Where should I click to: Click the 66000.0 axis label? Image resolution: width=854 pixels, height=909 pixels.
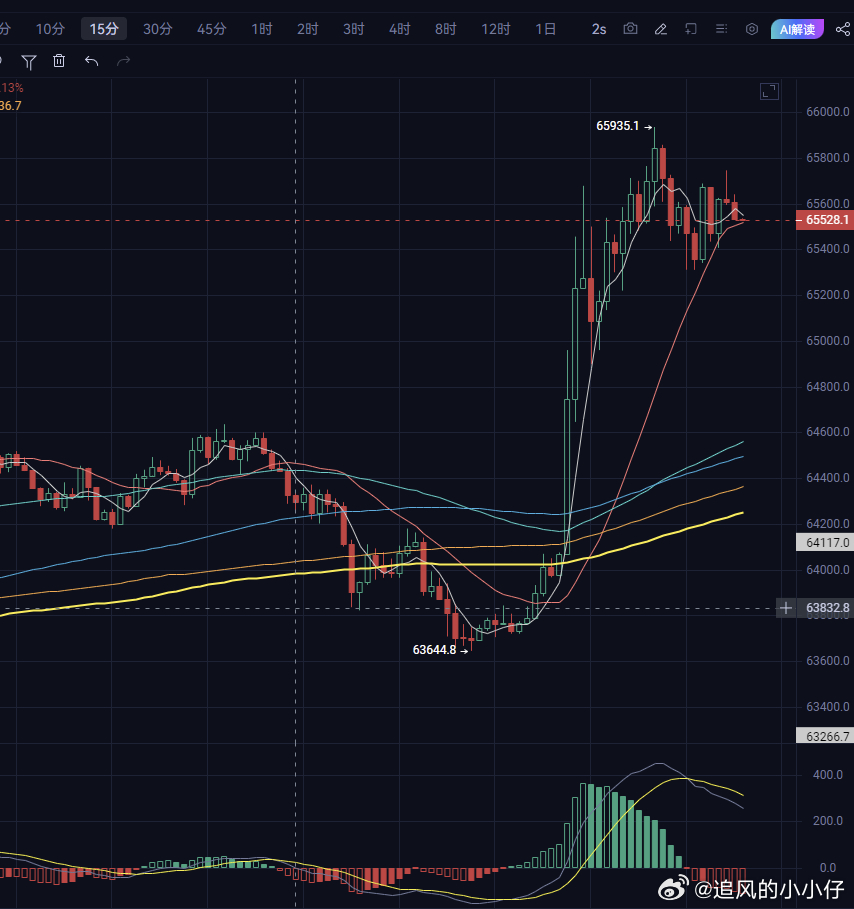point(828,112)
